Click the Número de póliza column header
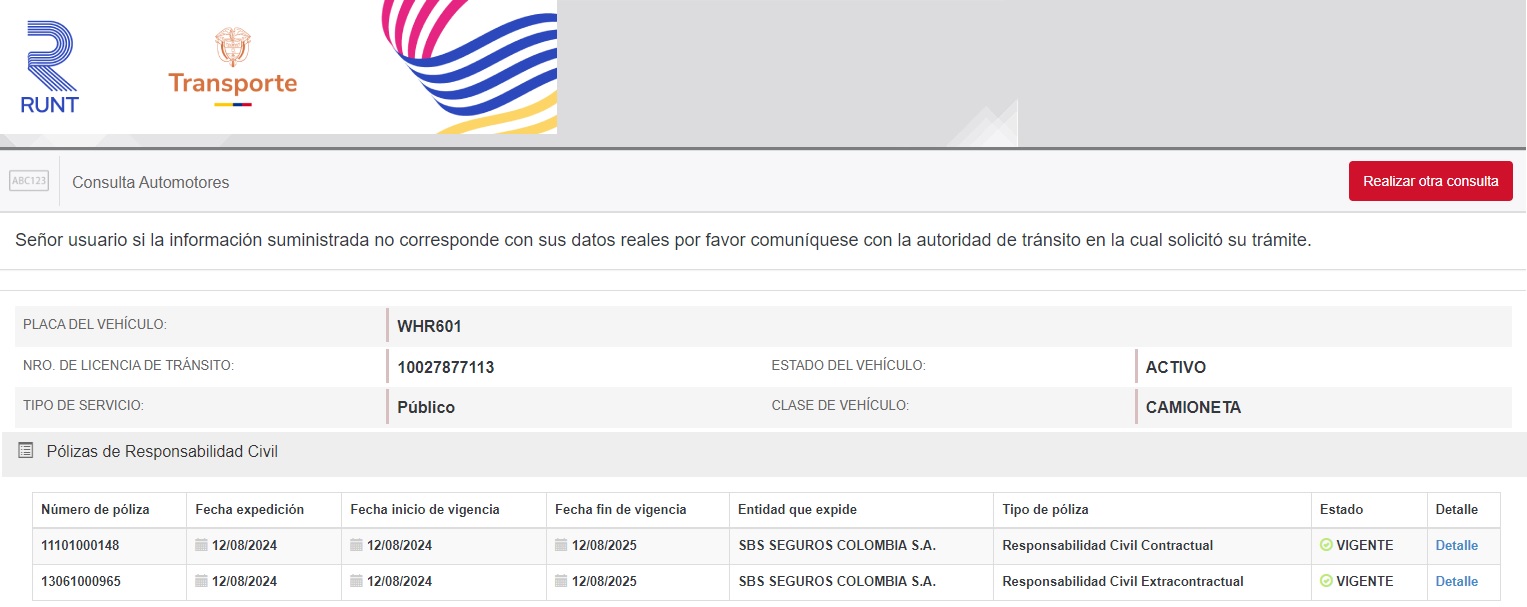Image resolution: width=1527 pixels, height=607 pixels. click(95, 510)
